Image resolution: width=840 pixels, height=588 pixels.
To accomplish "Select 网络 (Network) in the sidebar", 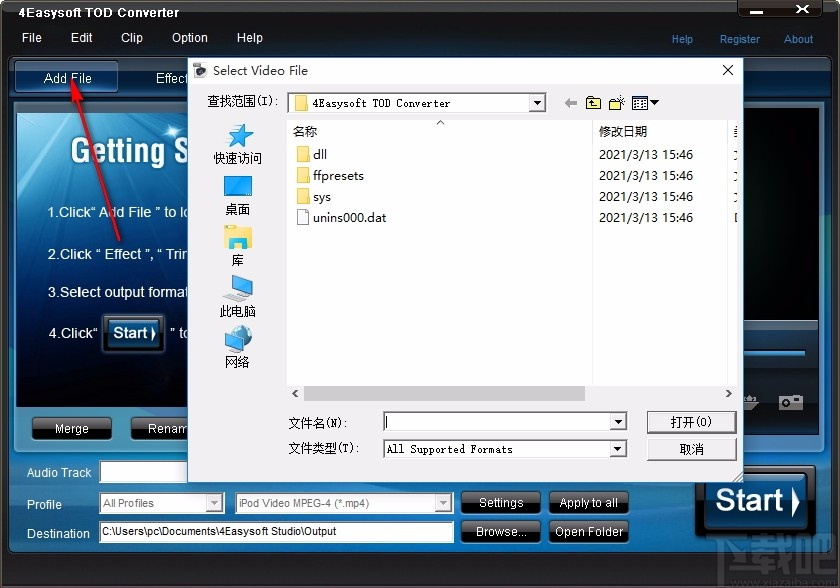I will tap(237, 349).
